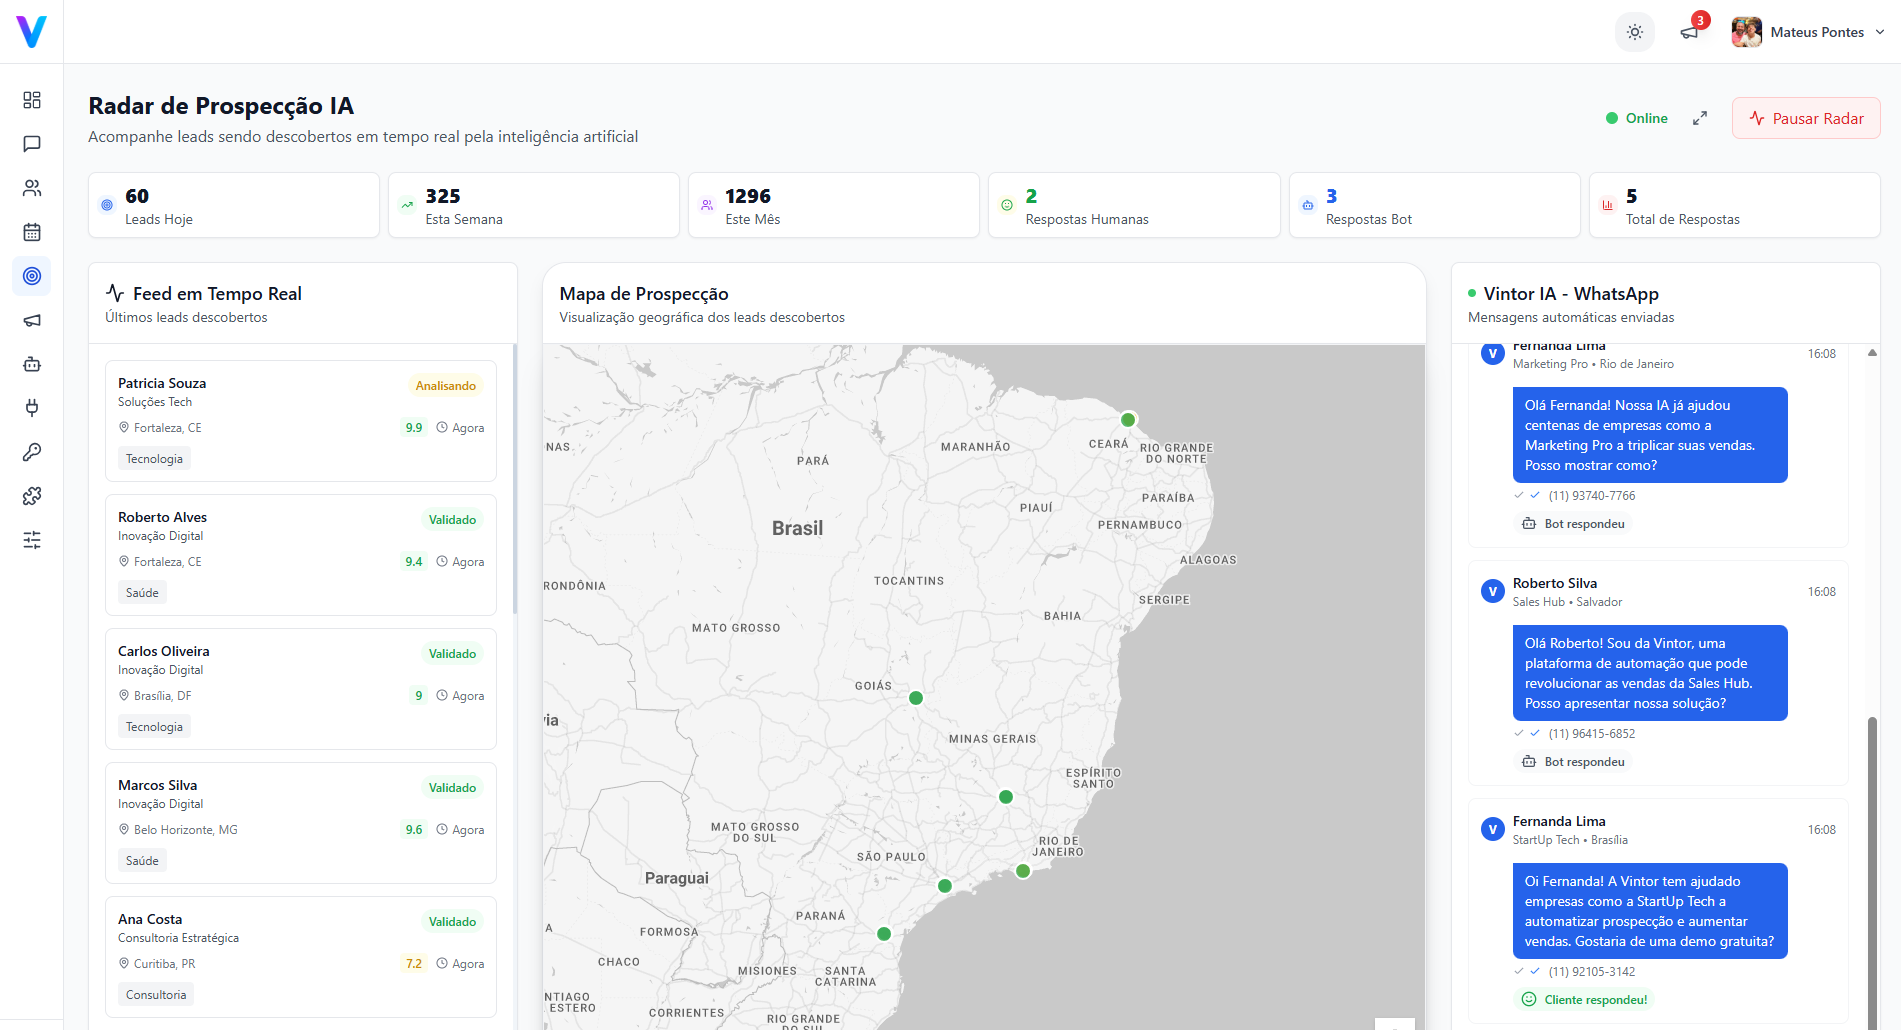Select the active radar target icon

pyautogui.click(x=31, y=276)
